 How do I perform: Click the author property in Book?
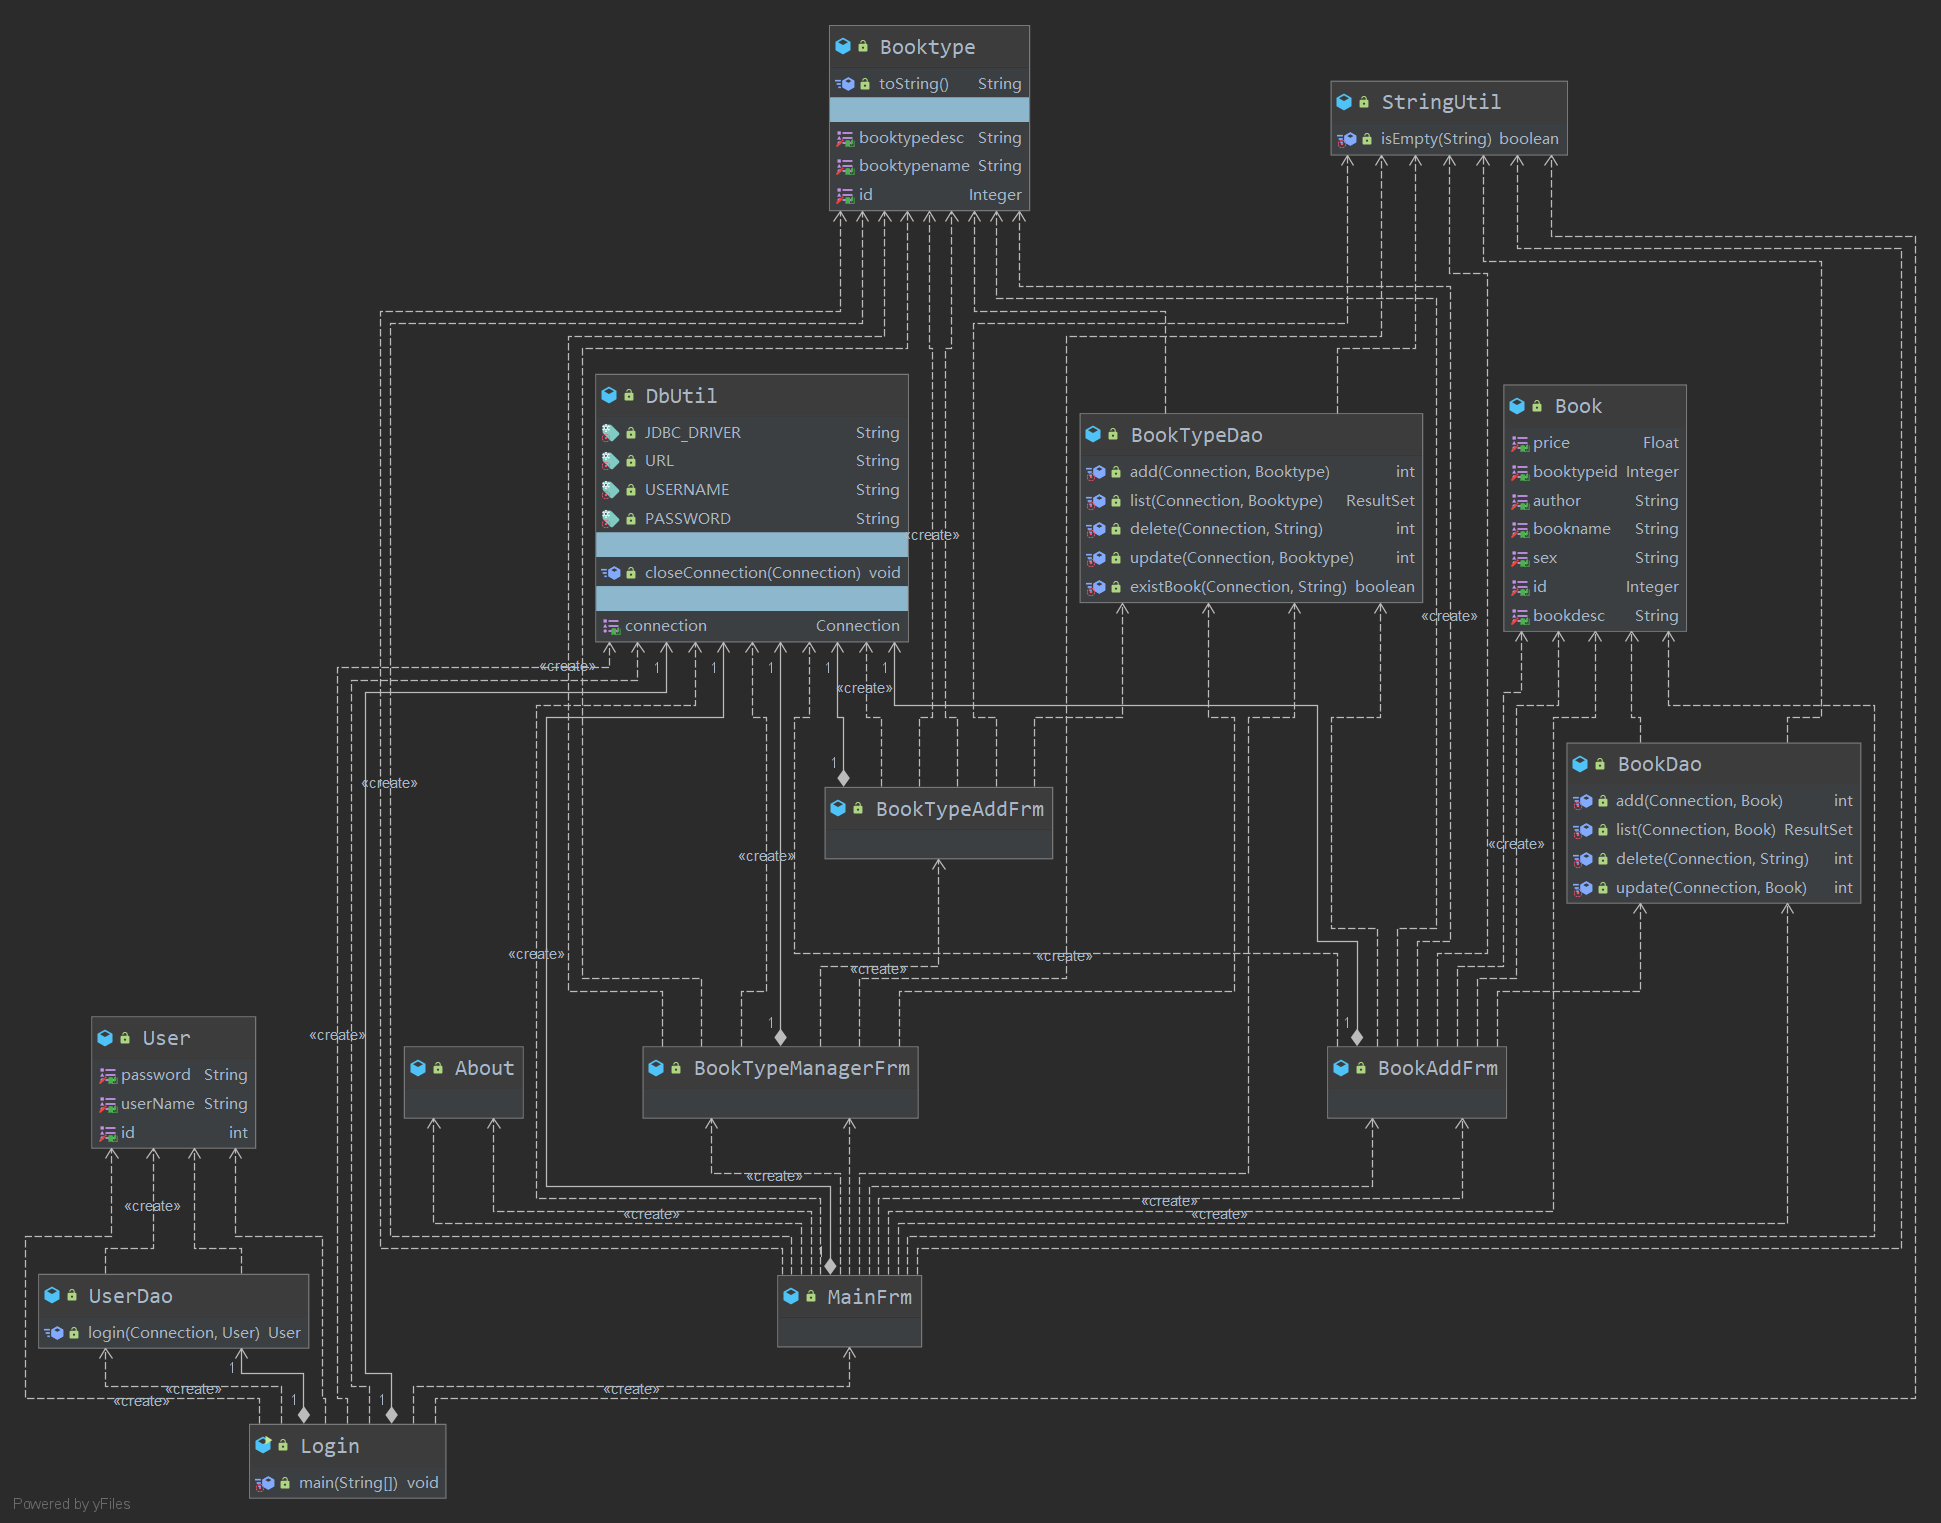pyautogui.click(x=1595, y=501)
